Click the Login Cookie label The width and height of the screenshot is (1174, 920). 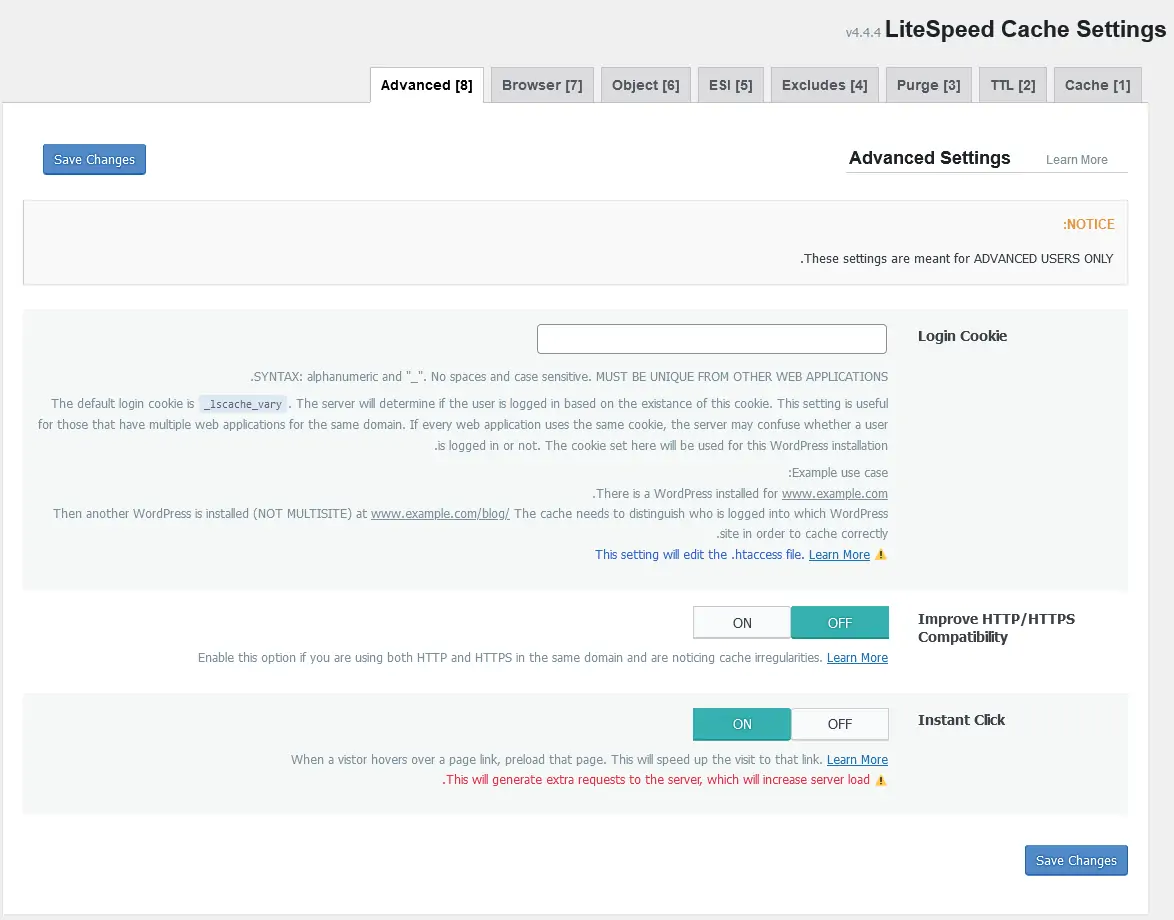962,336
